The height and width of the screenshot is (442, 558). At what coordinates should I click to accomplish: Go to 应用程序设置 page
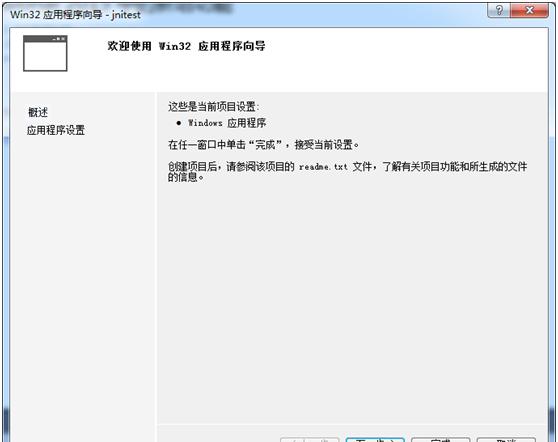pos(56,130)
